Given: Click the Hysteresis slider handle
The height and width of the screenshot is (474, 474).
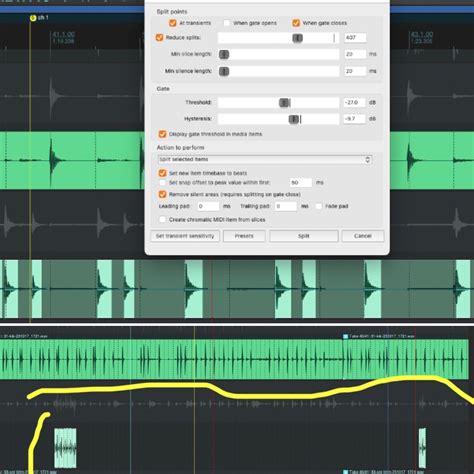Looking at the screenshot, I should click(x=294, y=119).
